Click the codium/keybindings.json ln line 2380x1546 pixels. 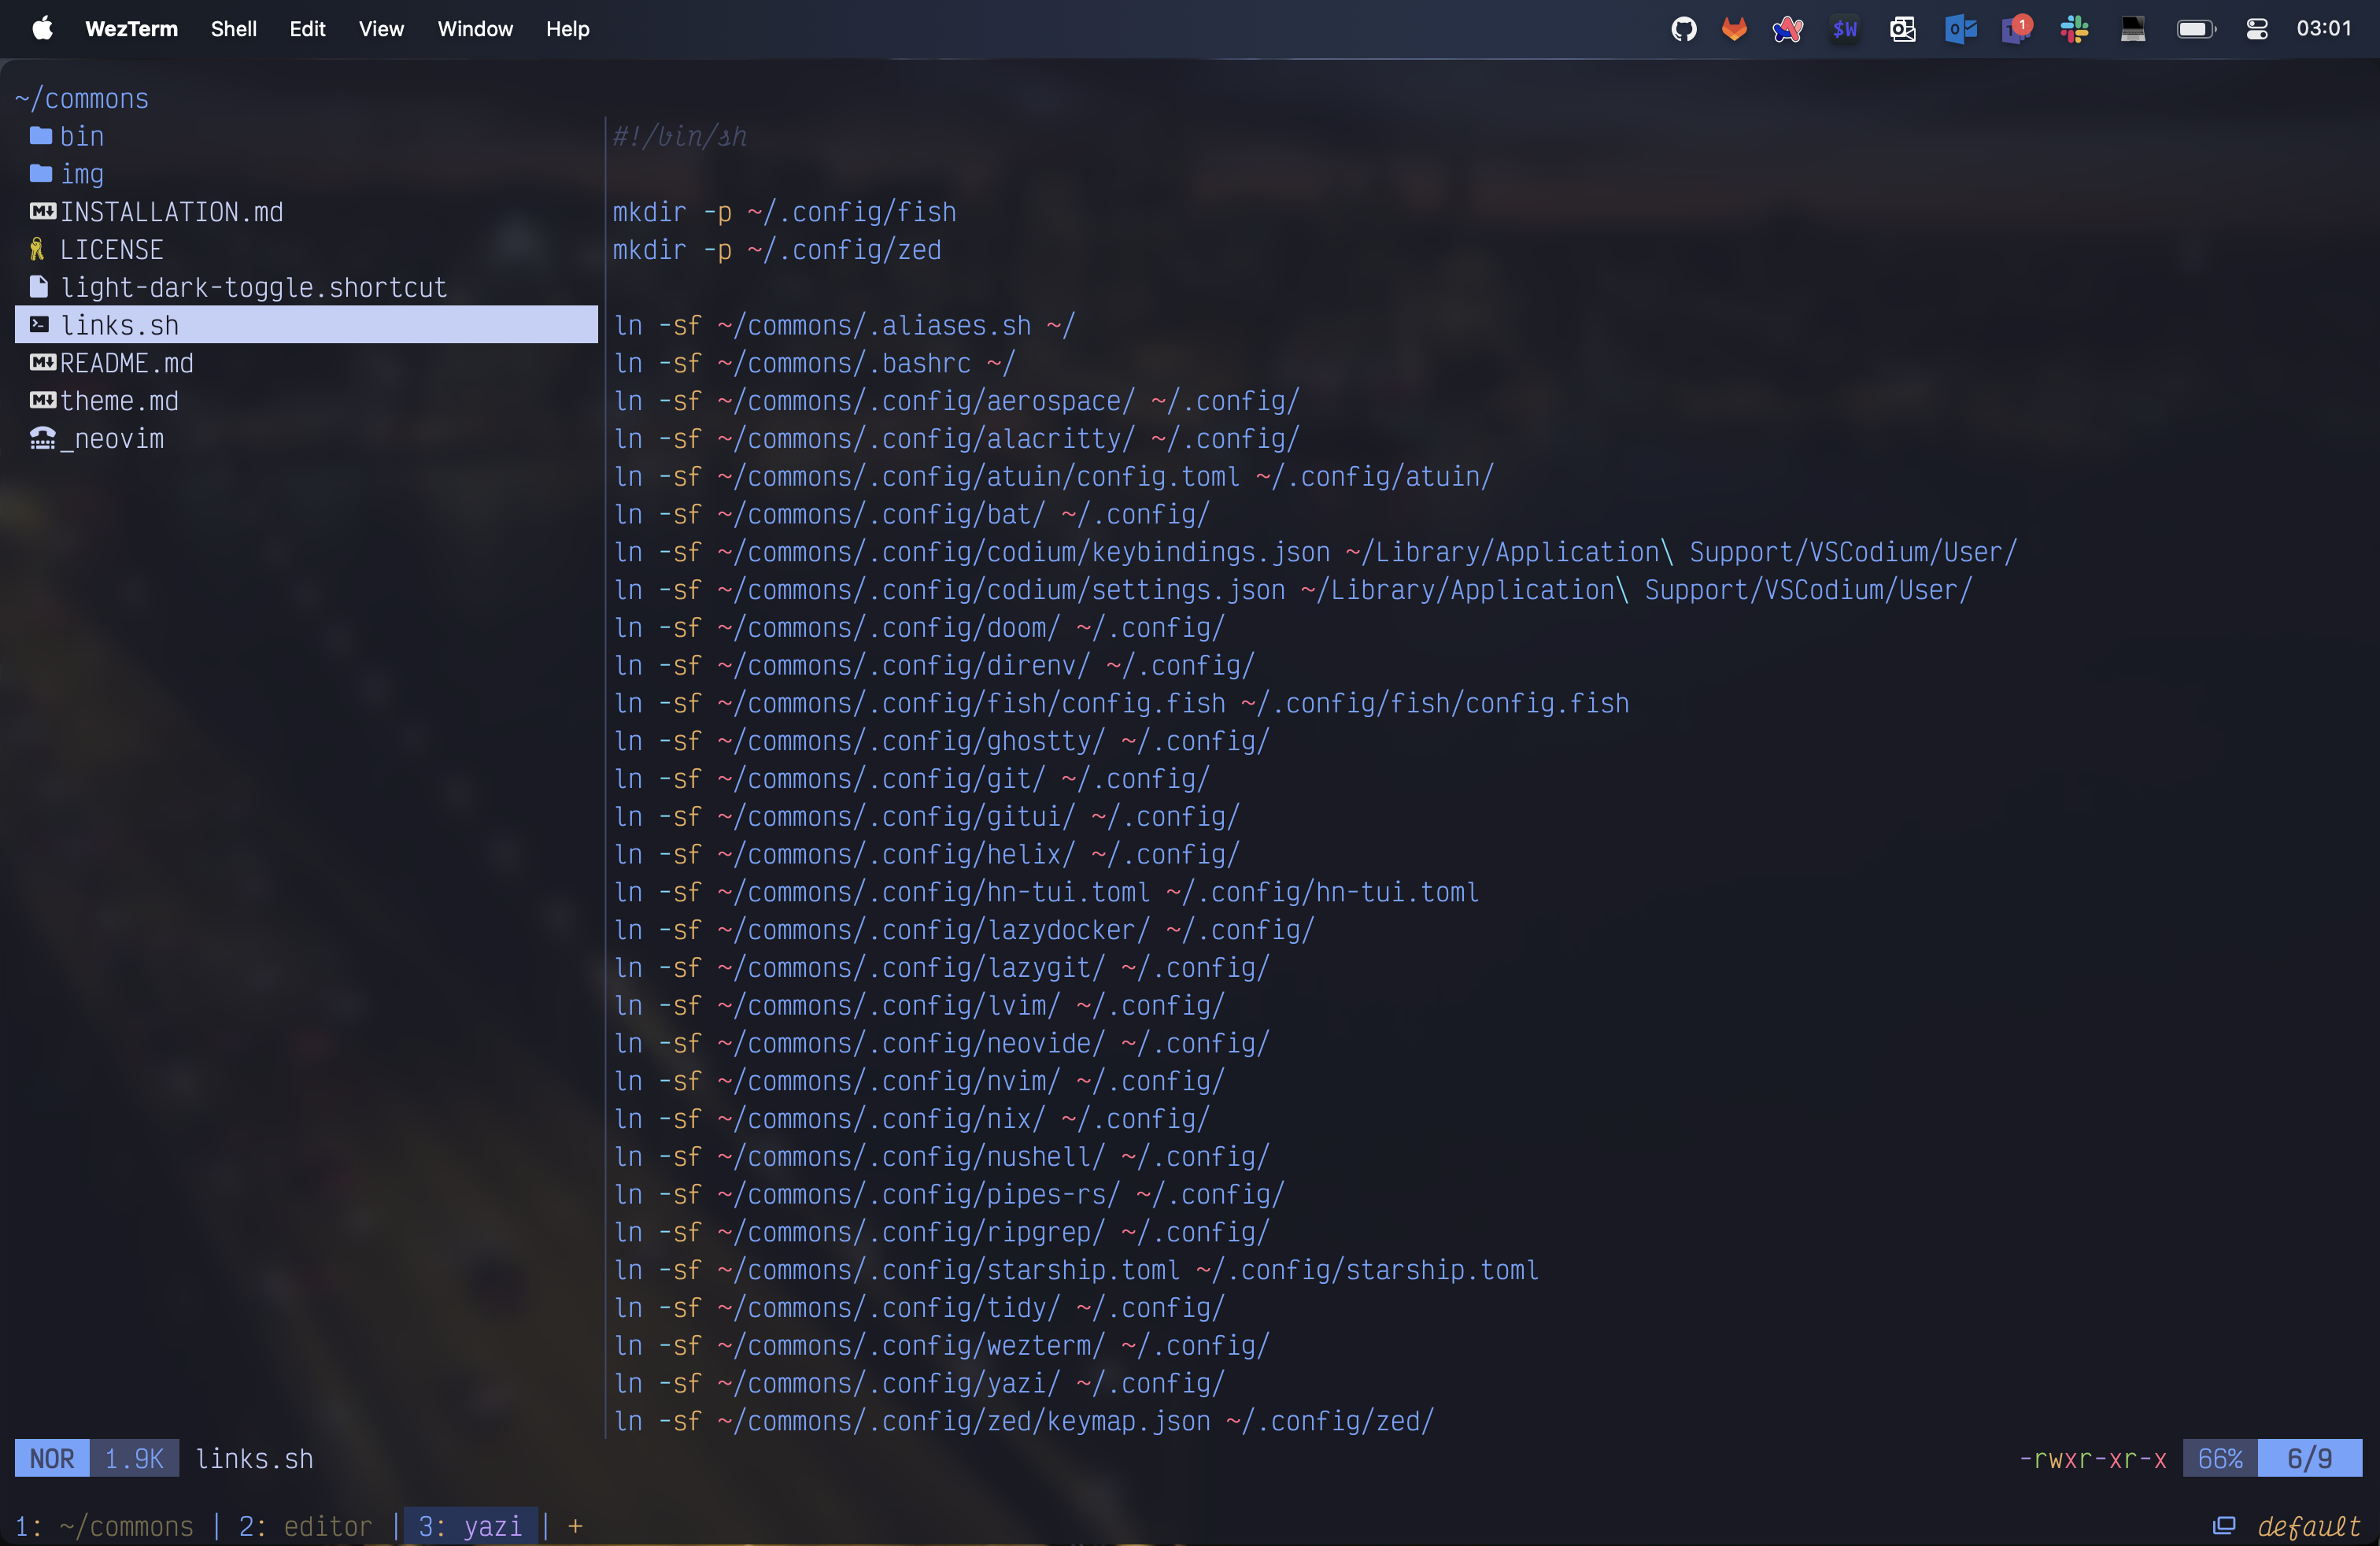pyautogui.click(x=1316, y=552)
